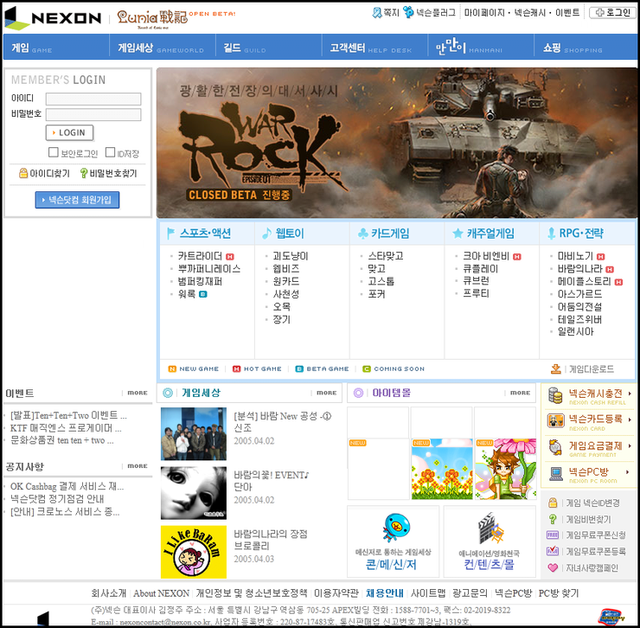Click the 아이디 input field
640x628 pixels.
coord(93,98)
